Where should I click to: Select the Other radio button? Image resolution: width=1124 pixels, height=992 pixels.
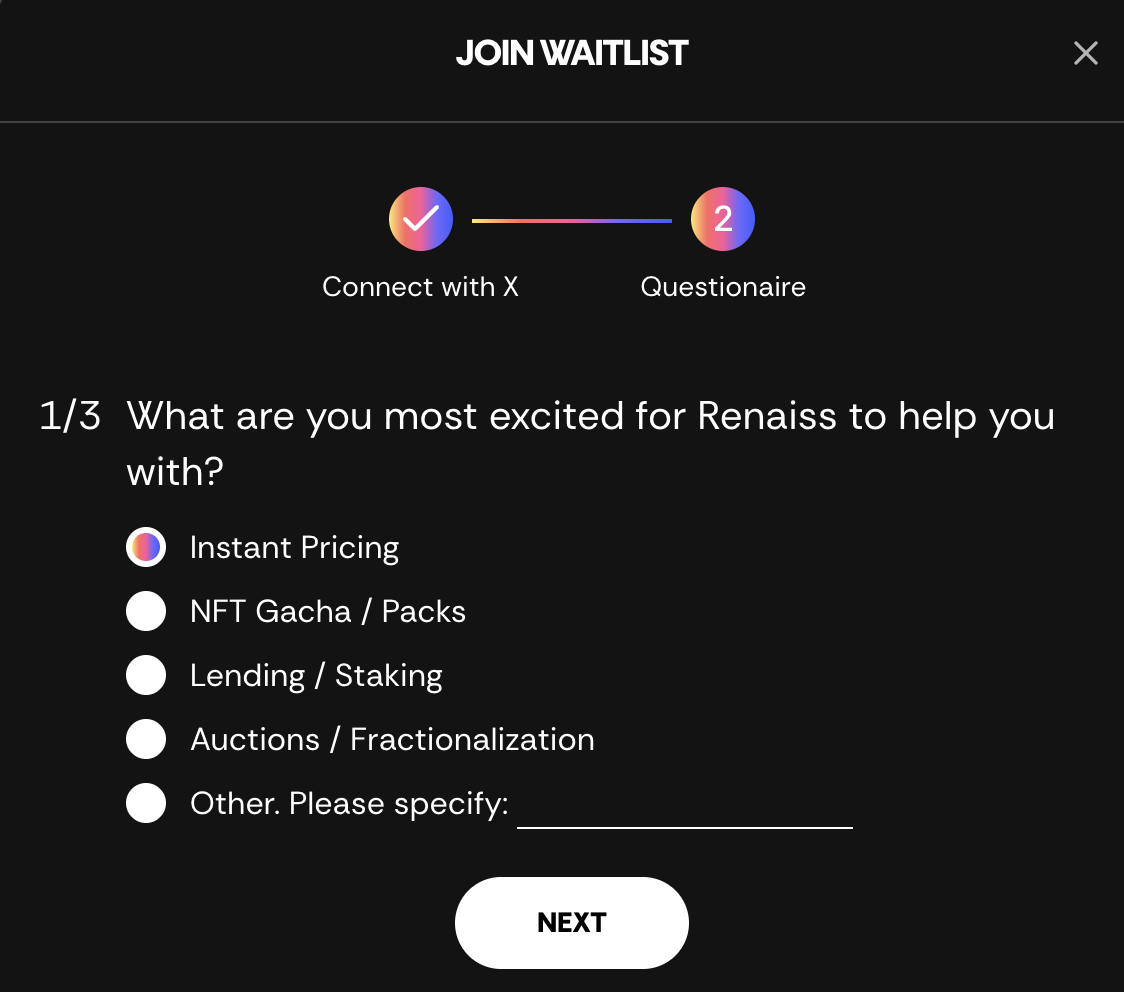(x=146, y=803)
